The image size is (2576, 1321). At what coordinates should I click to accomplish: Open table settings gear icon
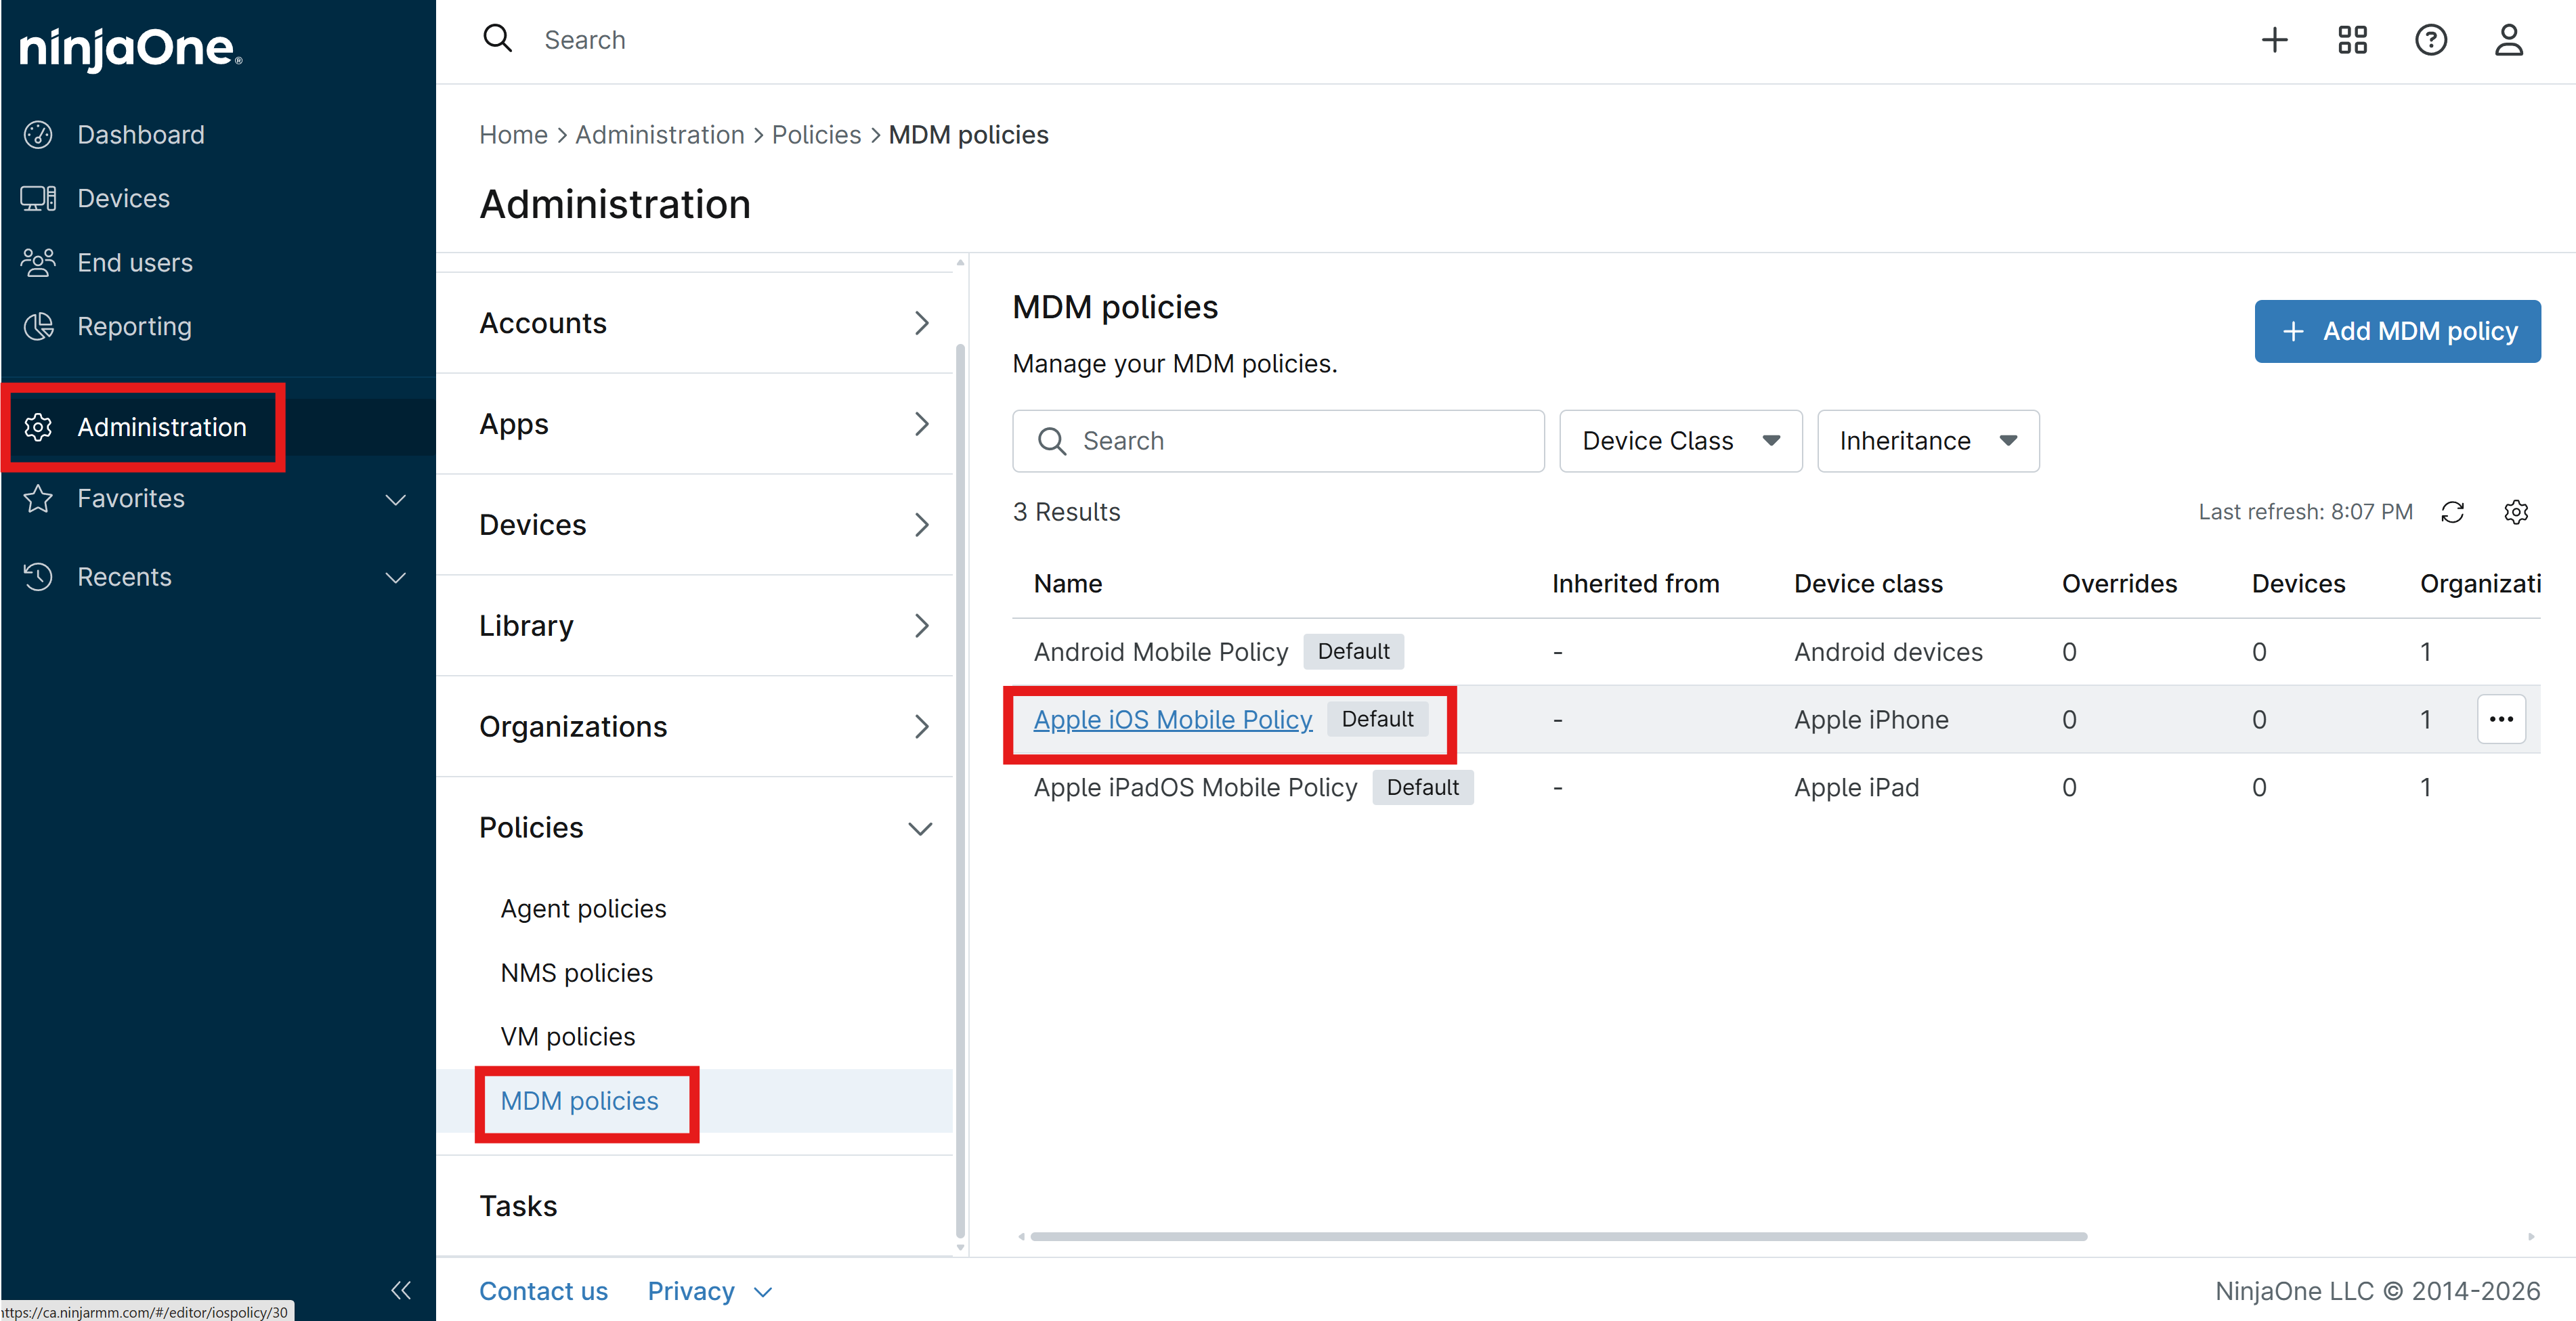click(2516, 512)
